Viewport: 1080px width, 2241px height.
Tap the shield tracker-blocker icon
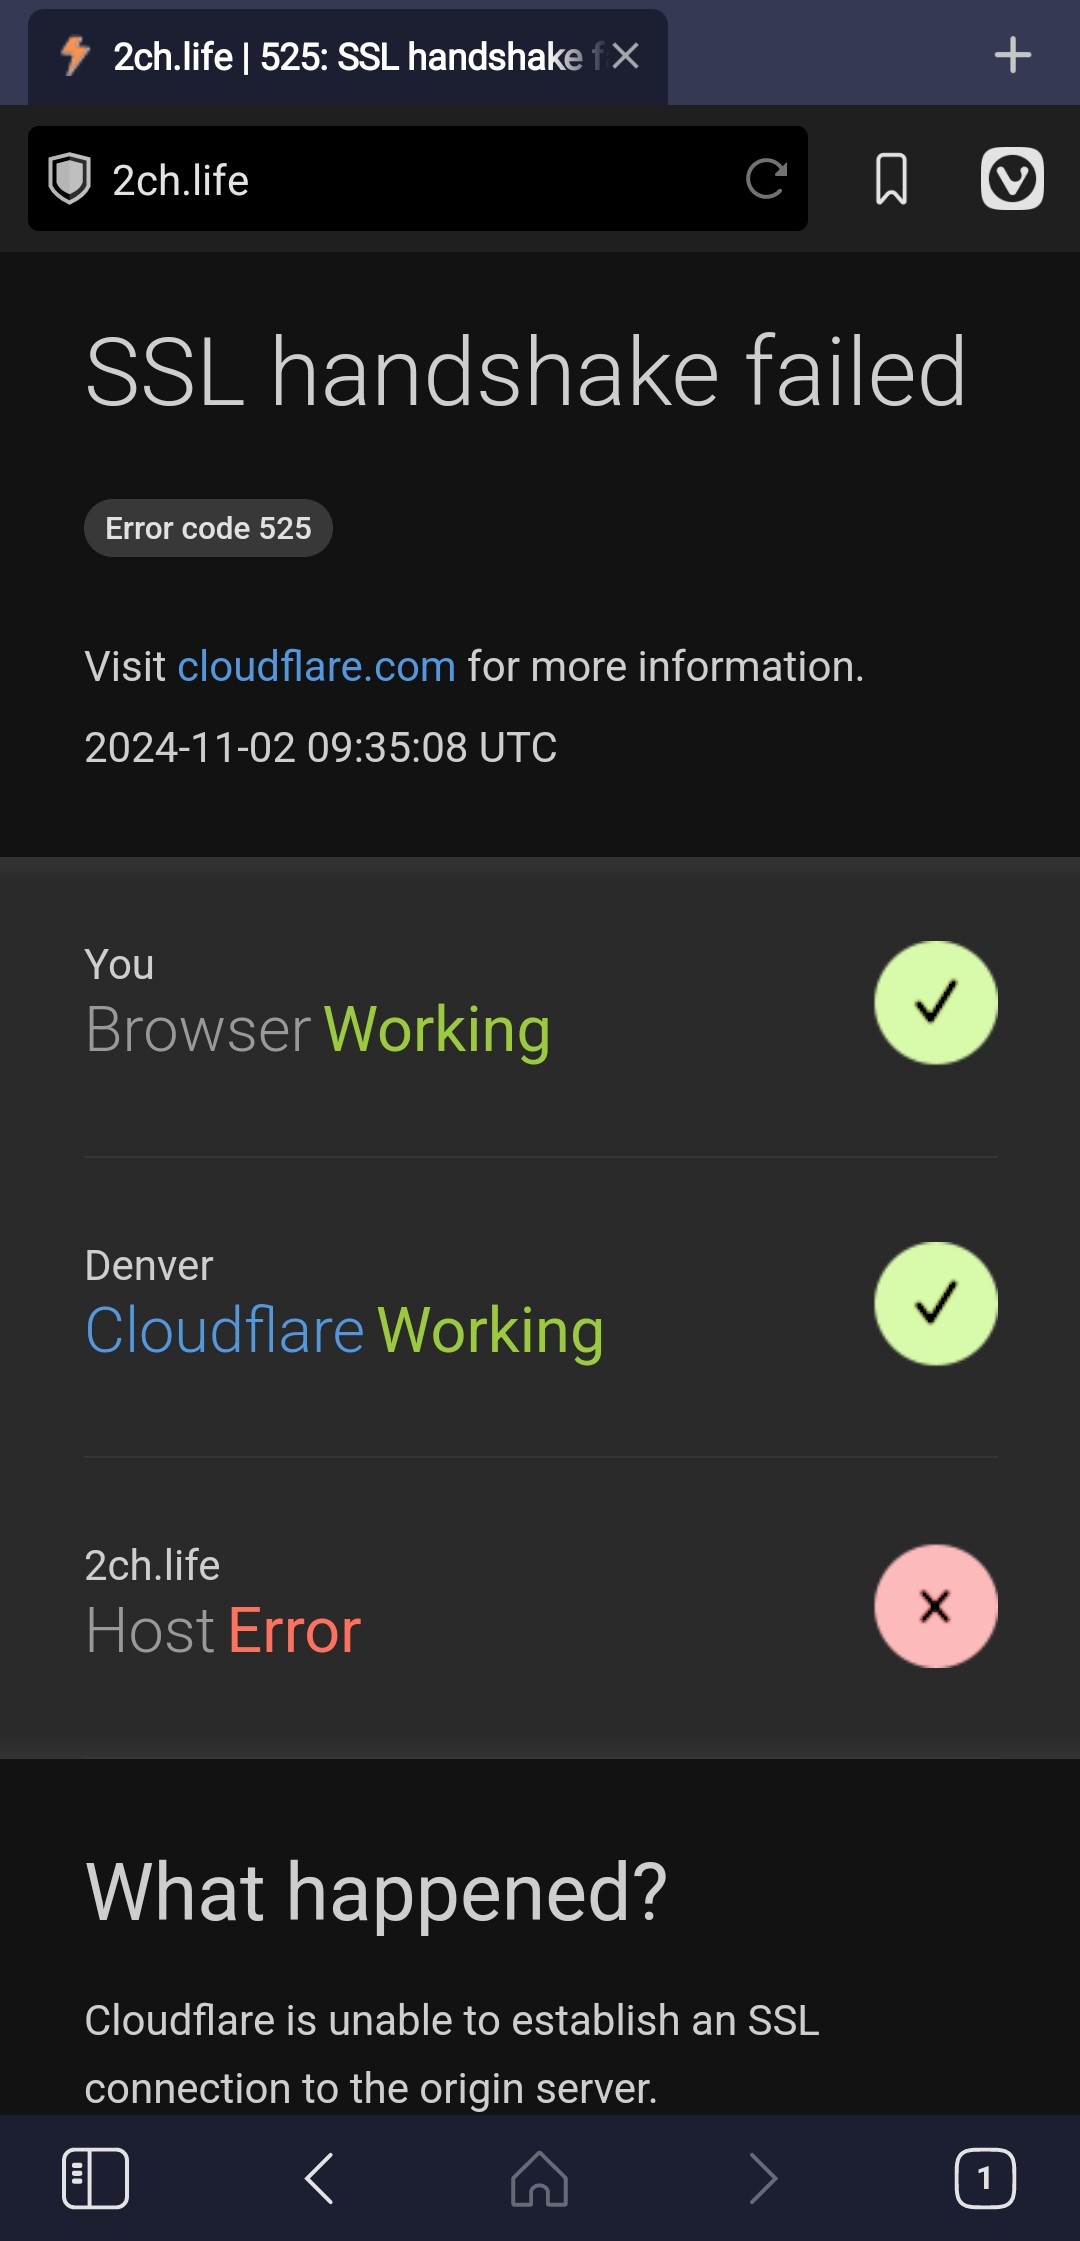coord(70,179)
